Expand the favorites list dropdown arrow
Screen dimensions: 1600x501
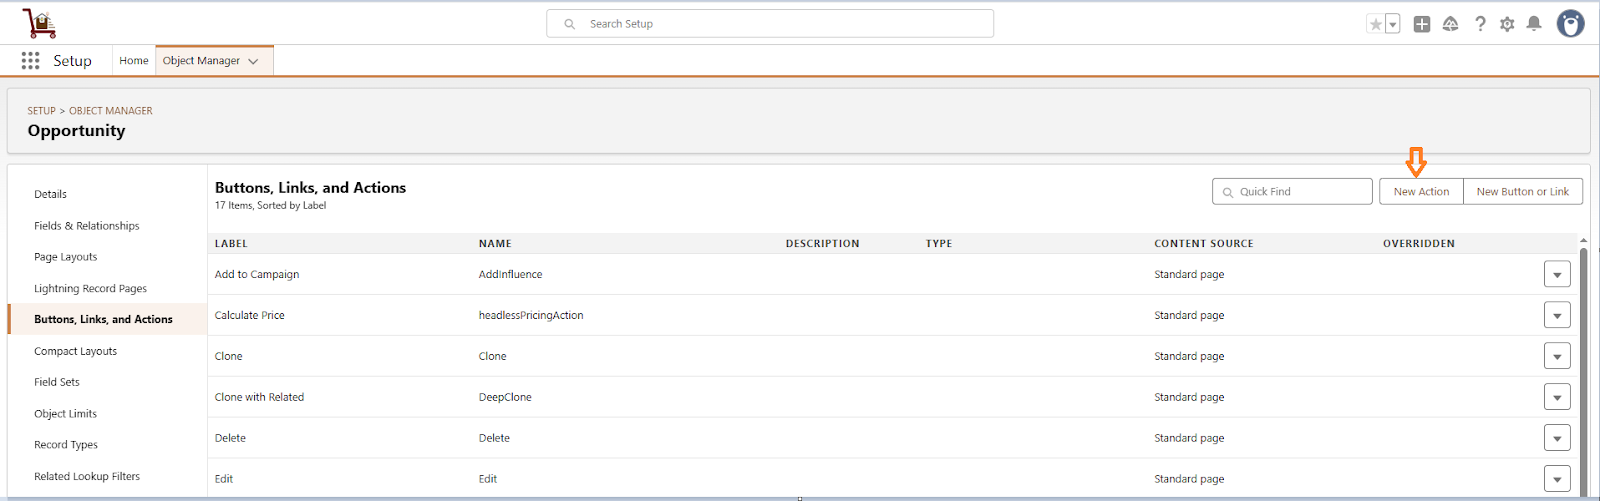click(x=1393, y=24)
